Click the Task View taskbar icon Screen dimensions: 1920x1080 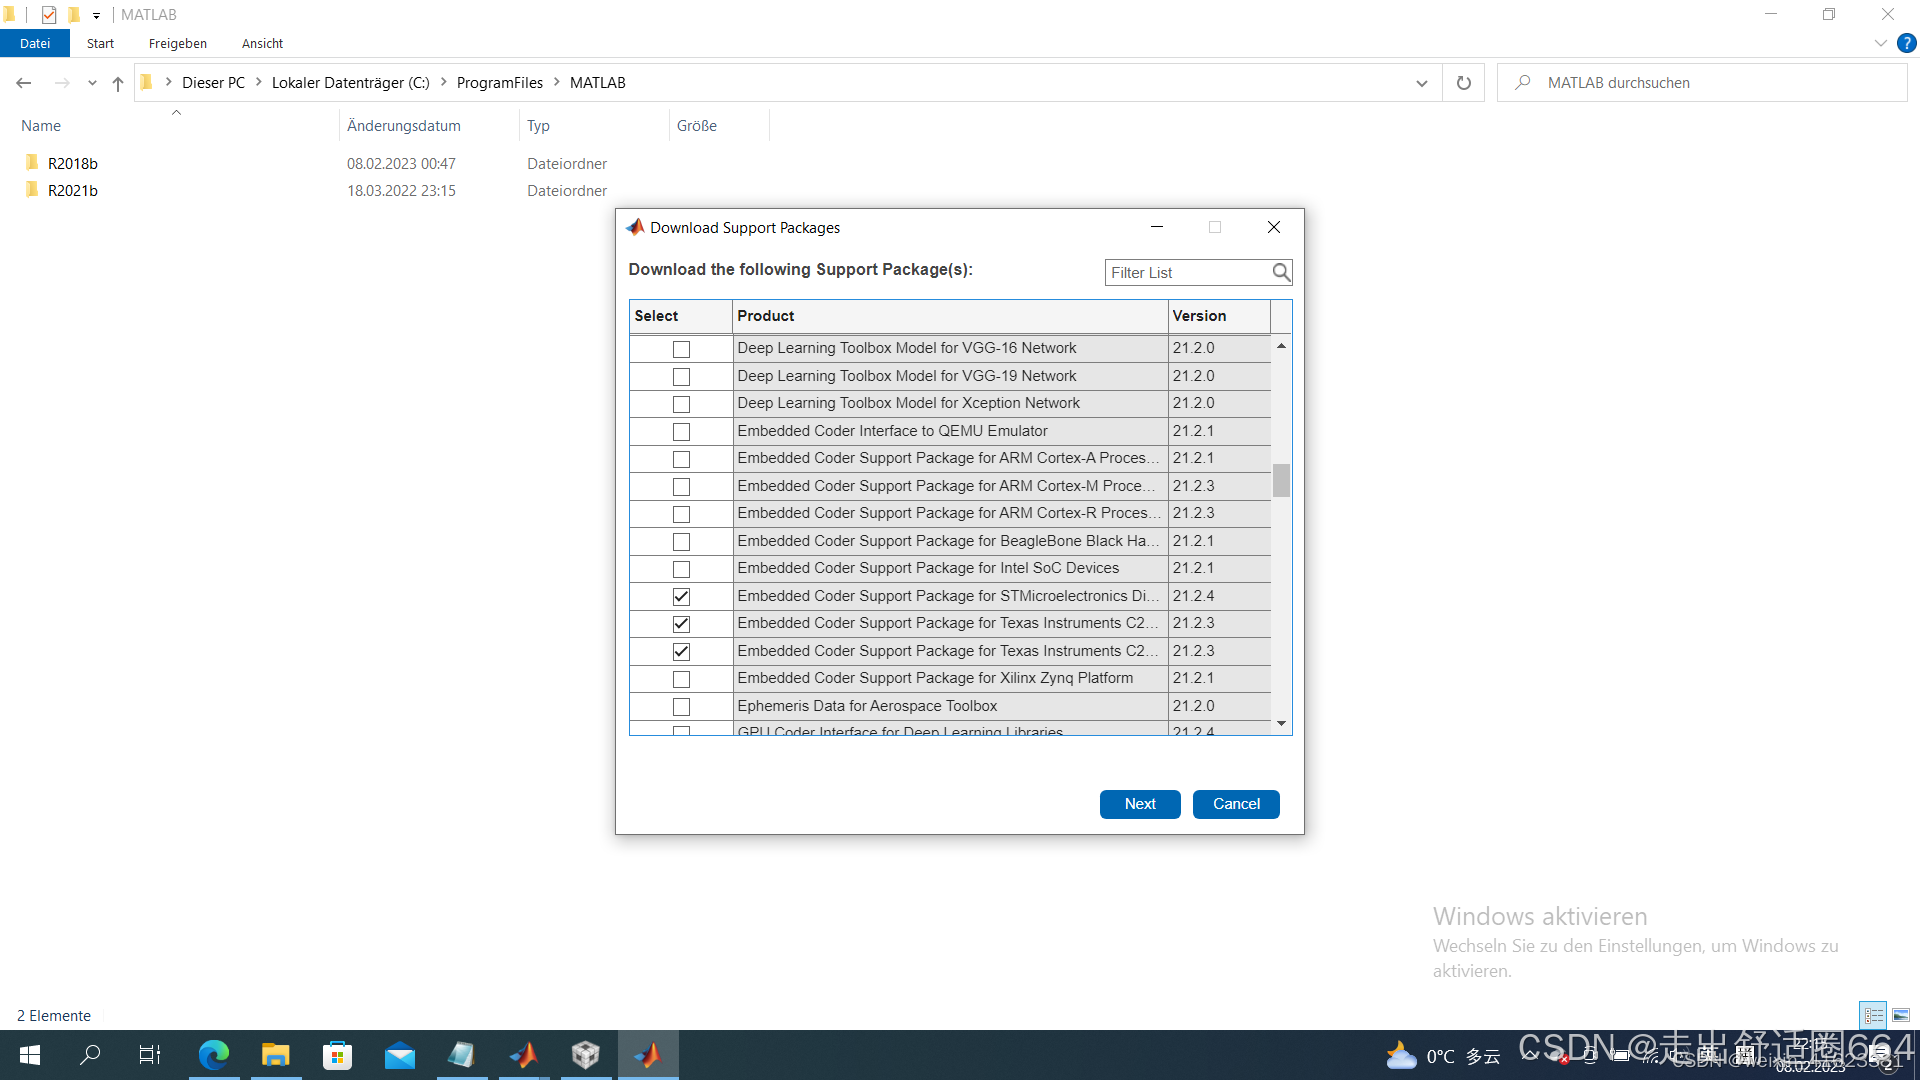(150, 1055)
